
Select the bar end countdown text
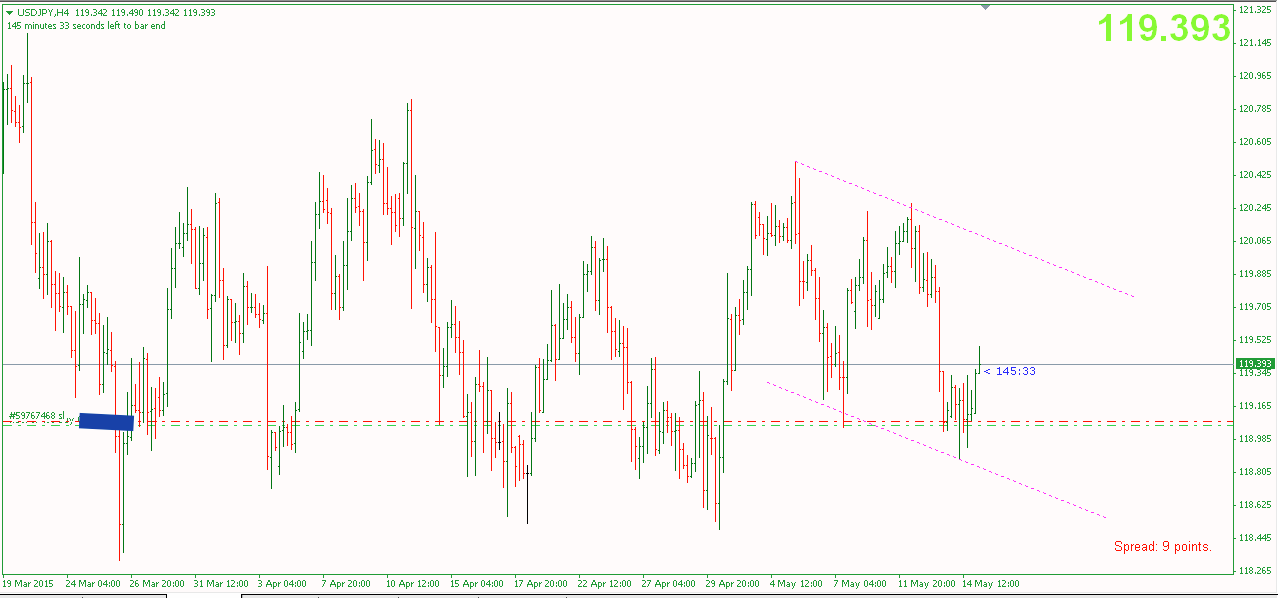[86, 26]
